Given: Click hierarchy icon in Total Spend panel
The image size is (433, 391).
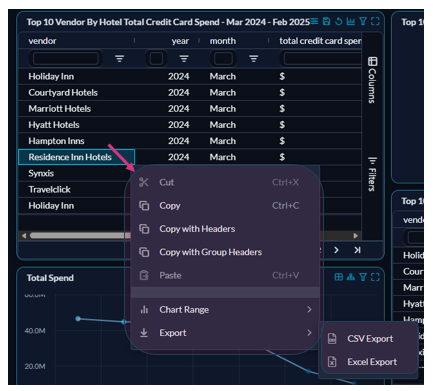Looking at the screenshot, I should click(351, 277).
